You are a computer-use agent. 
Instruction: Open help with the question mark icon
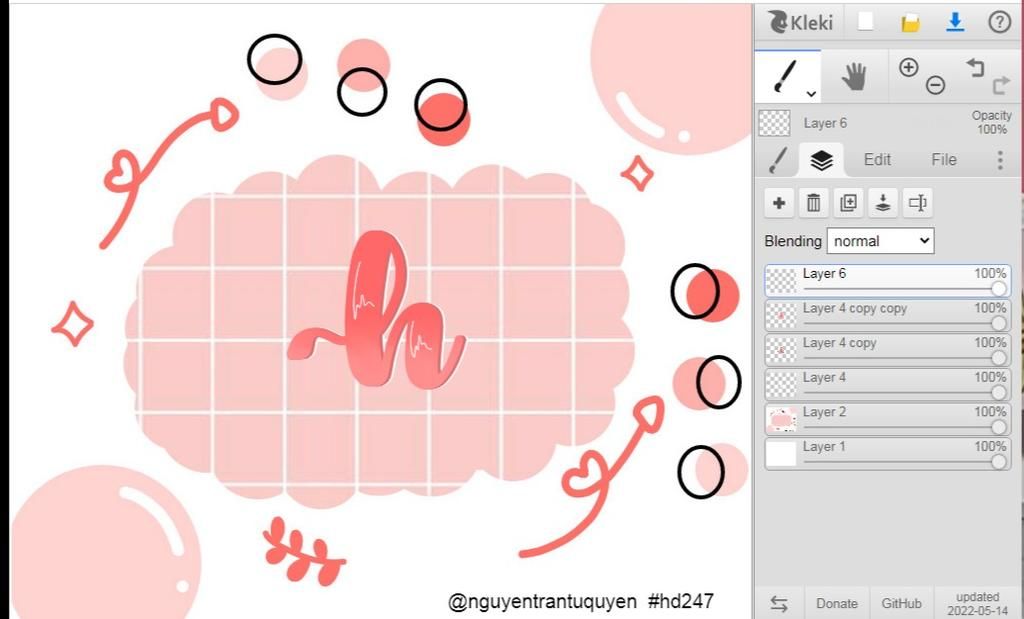(999, 22)
